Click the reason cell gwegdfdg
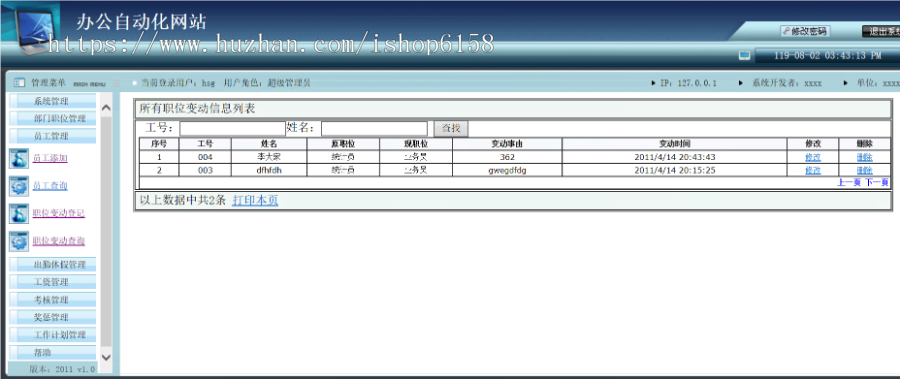This screenshot has height=379, width=900. 507,171
